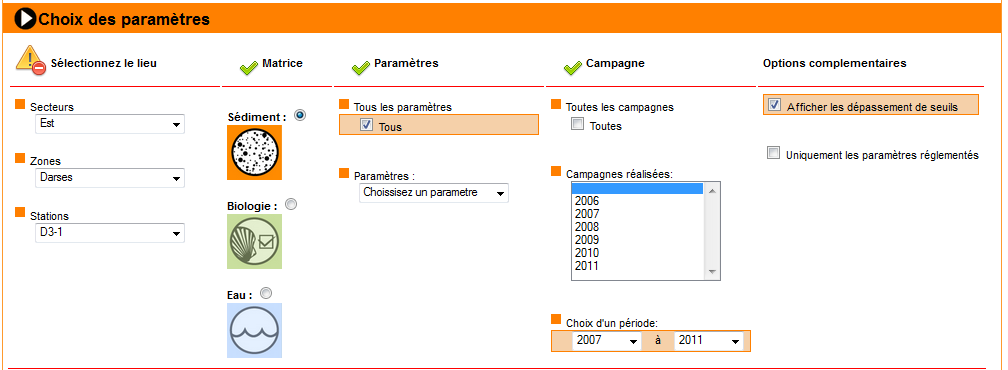
Task: Expand the Stations dropdown showing D3-1
Action: pos(109,233)
